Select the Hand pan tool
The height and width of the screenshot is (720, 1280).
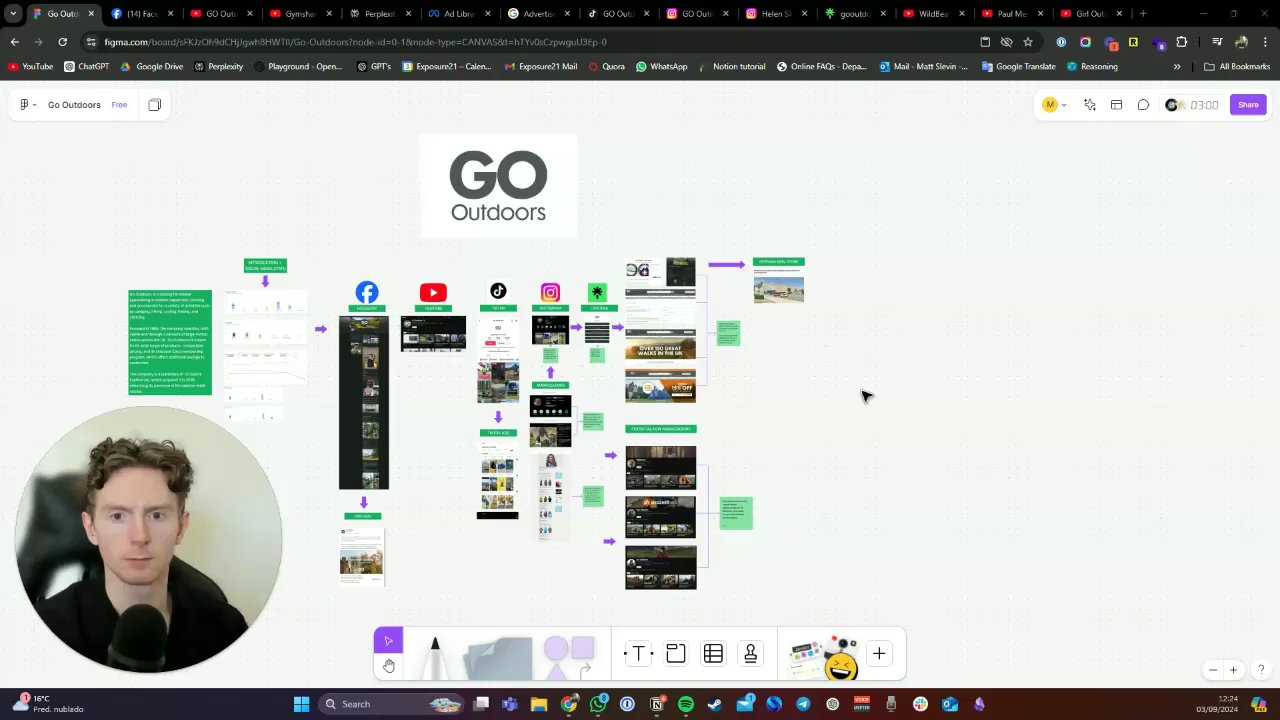point(388,666)
